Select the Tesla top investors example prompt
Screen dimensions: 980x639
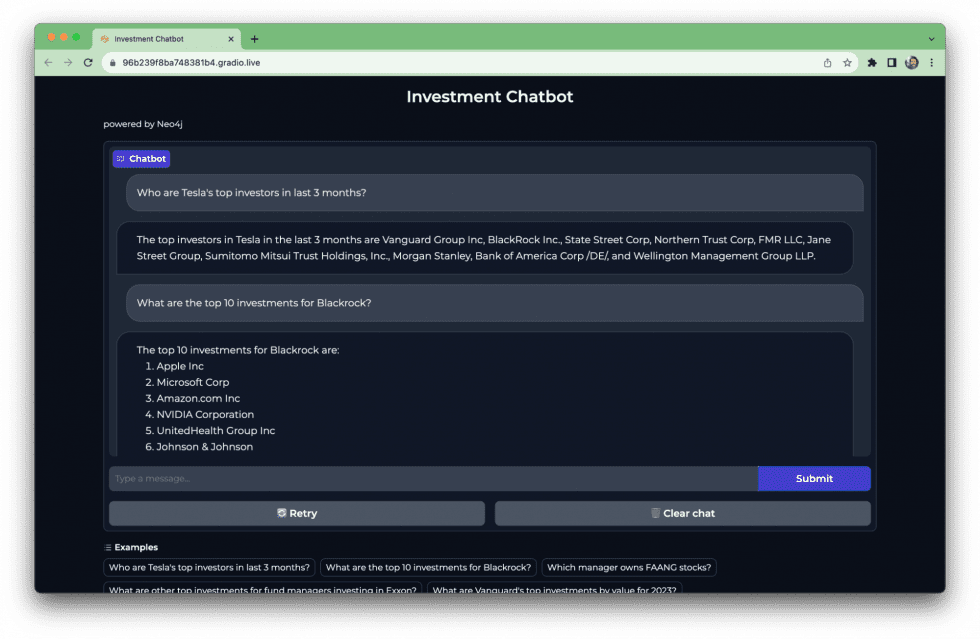point(209,567)
